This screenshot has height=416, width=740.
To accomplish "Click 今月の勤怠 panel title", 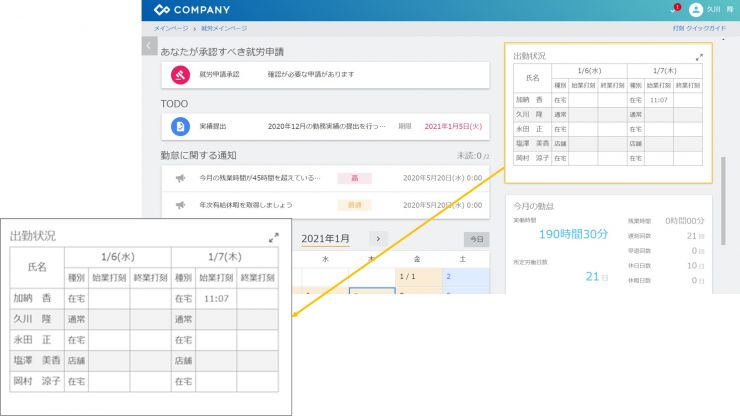I will pyautogui.click(x=533, y=206).
